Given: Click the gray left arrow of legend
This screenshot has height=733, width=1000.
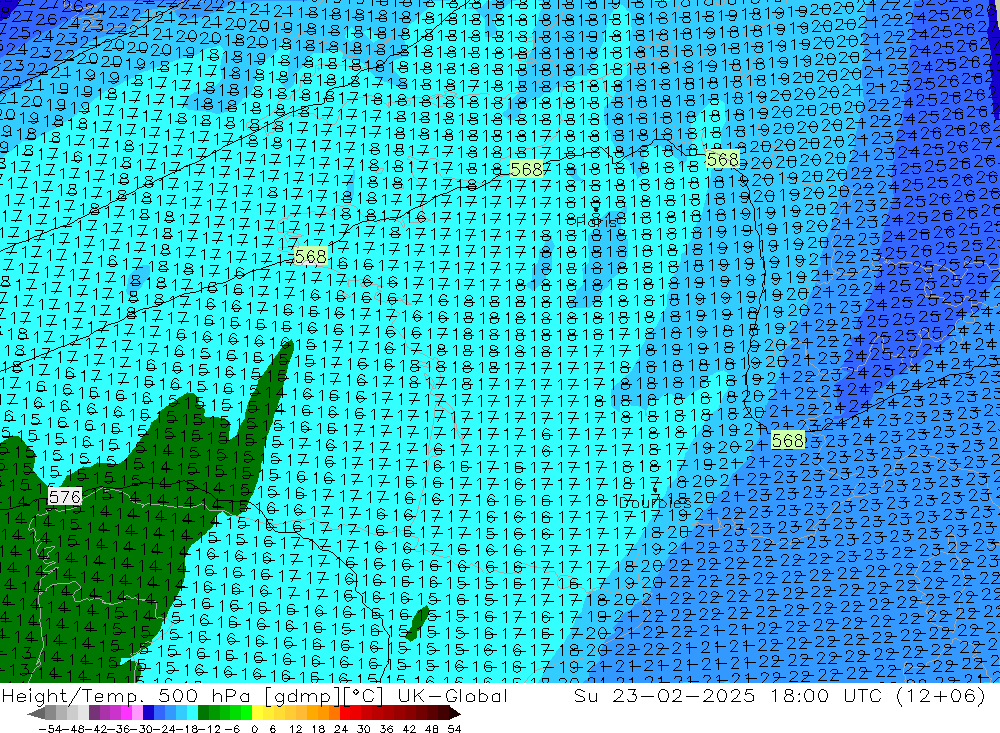Looking at the screenshot, I should [36, 713].
